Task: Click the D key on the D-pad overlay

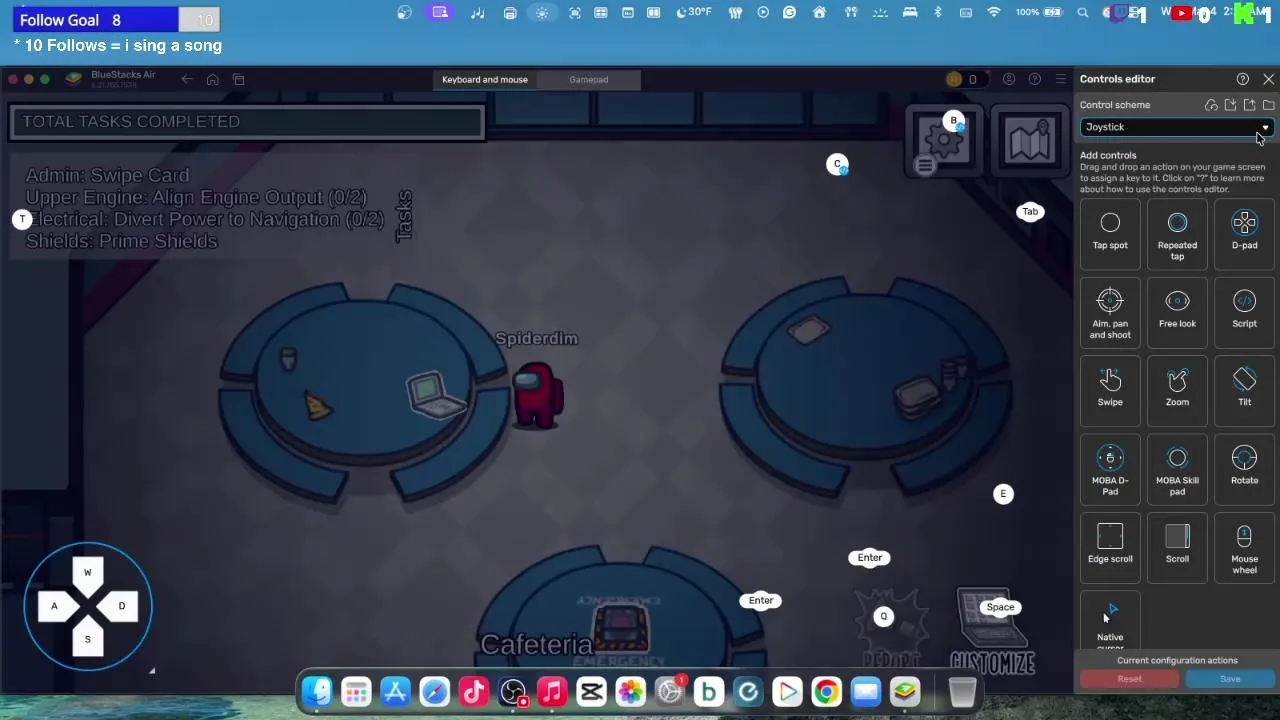Action: tap(121, 606)
